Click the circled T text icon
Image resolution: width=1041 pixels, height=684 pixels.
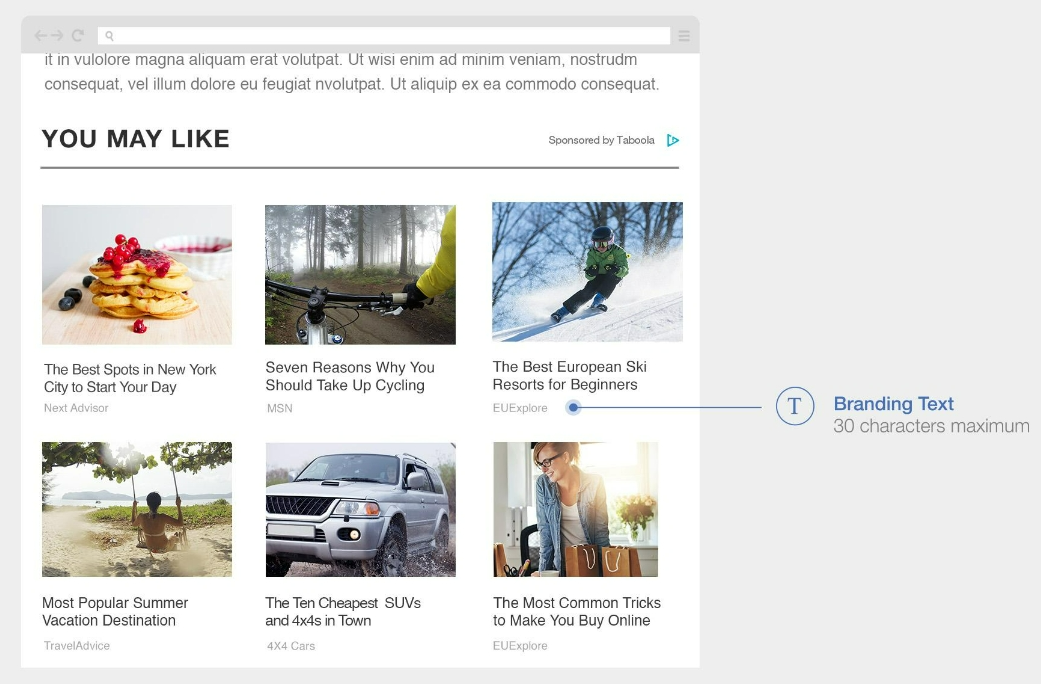coord(795,406)
